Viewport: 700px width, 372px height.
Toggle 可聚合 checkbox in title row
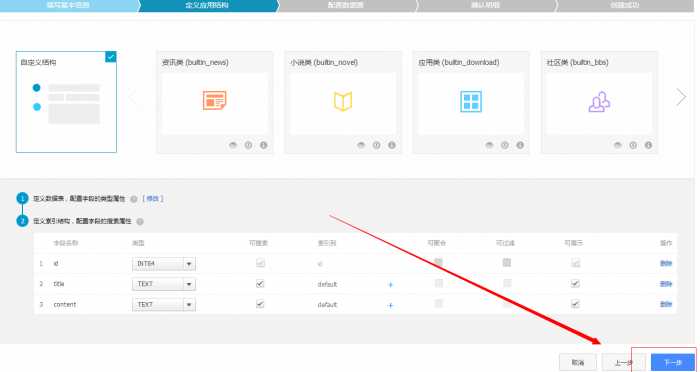click(438, 283)
